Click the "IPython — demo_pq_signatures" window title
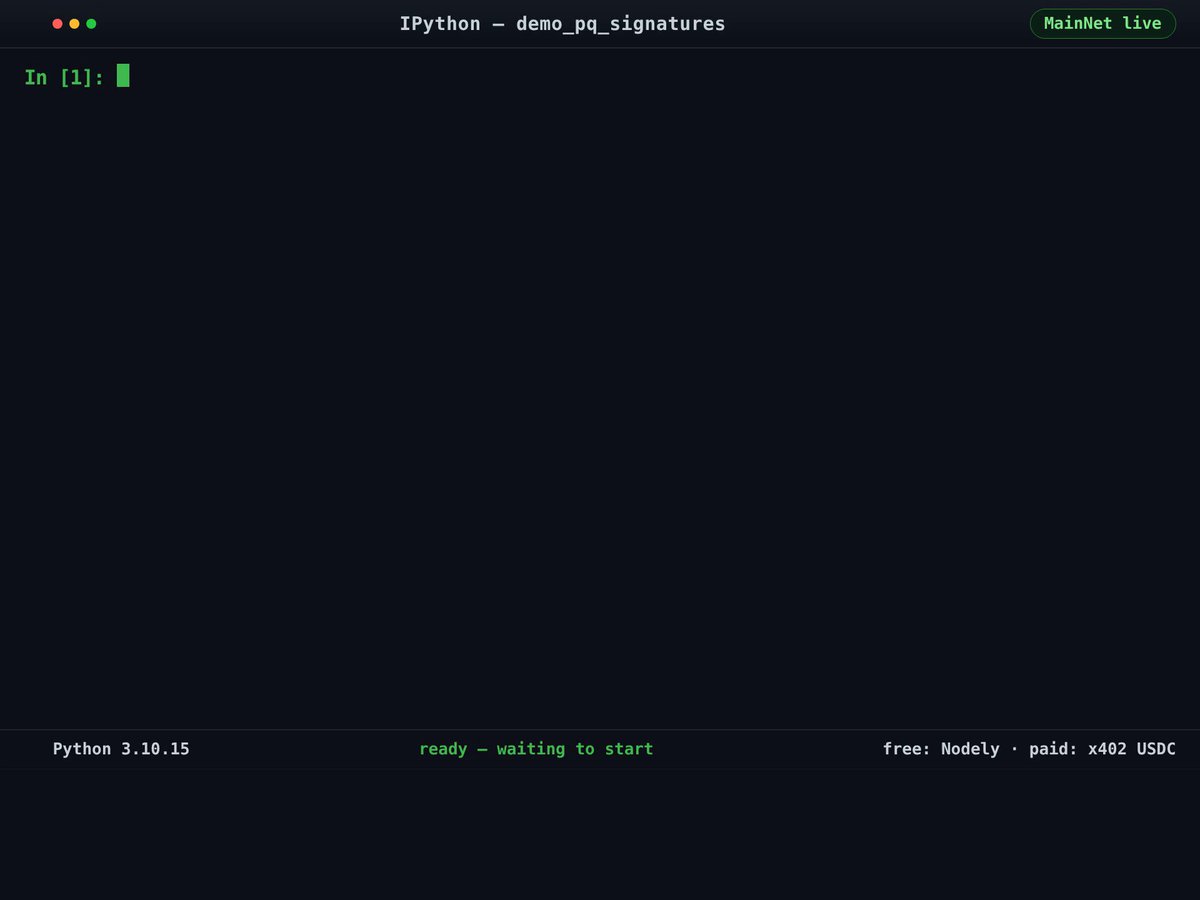This screenshot has width=1200, height=900. (563, 24)
